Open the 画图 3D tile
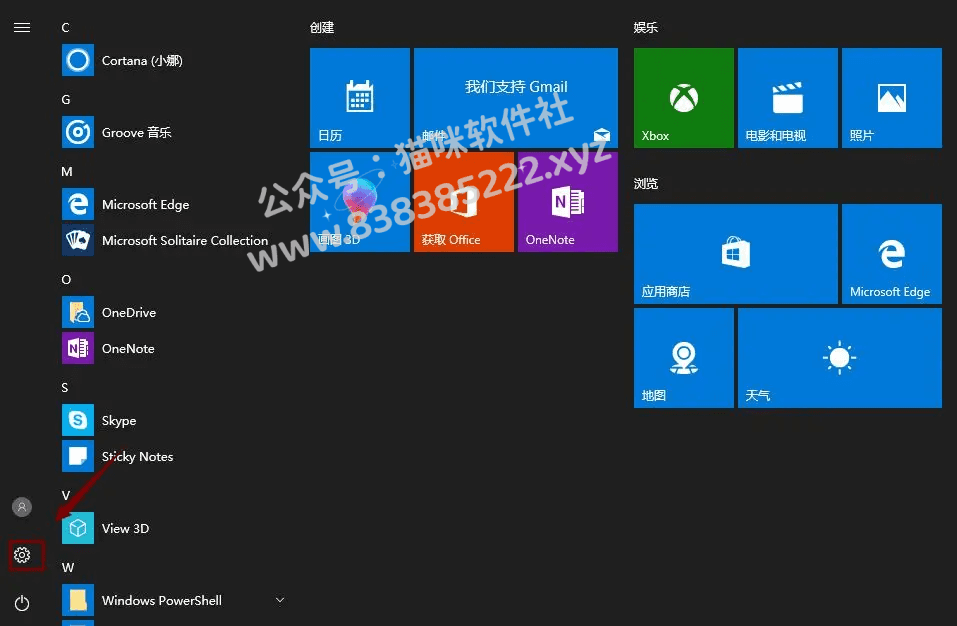The width and height of the screenshot is (957, 626). [360, 202]
